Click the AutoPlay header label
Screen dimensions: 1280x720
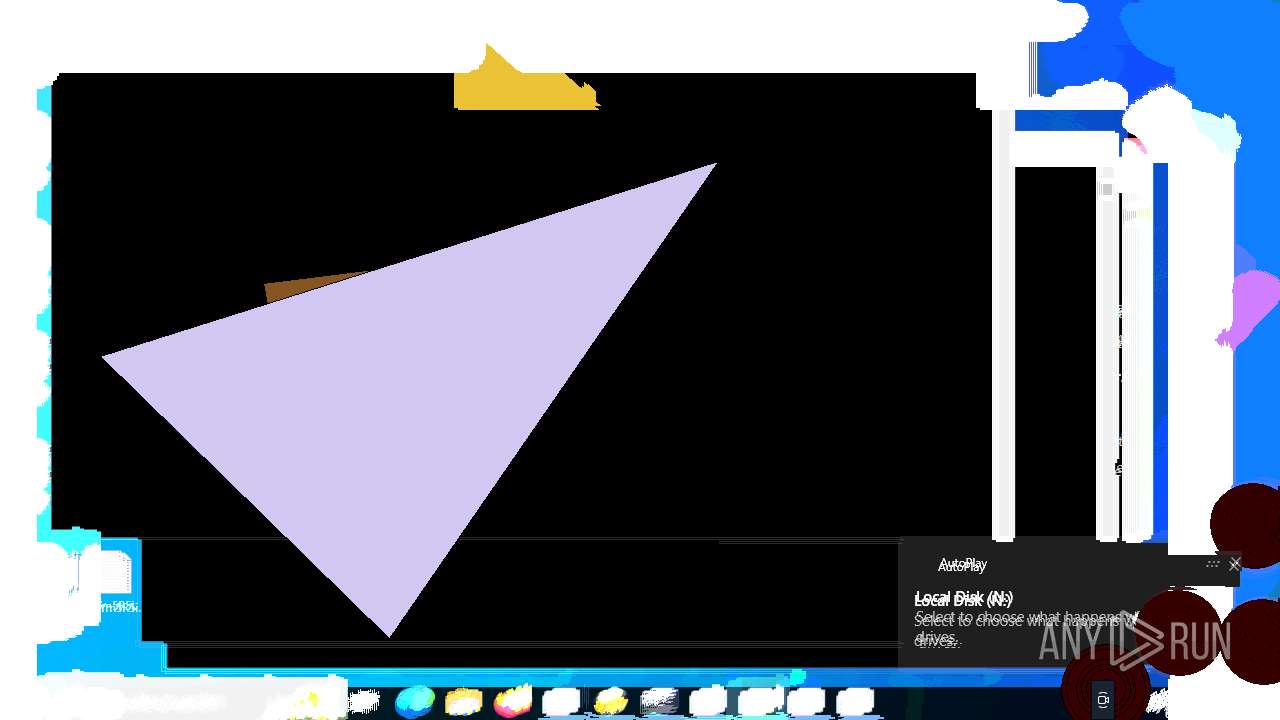(962, 565)
